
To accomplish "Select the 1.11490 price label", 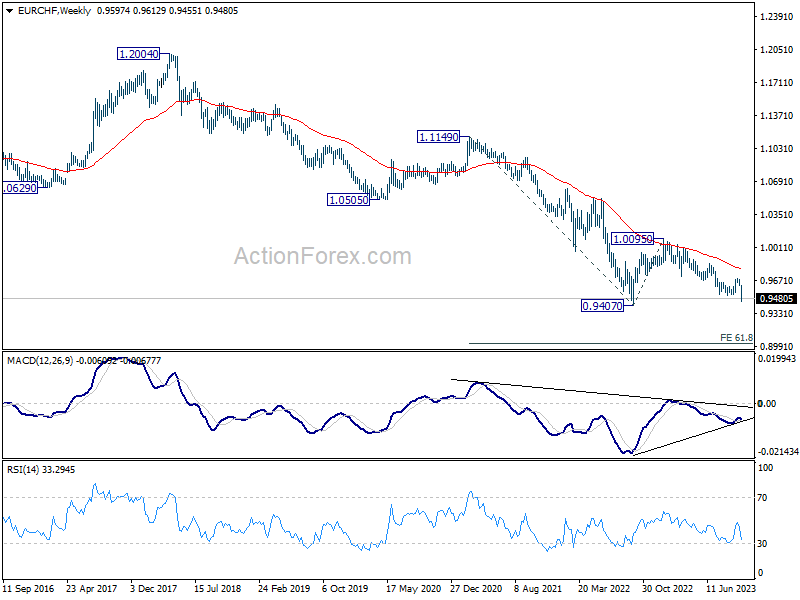I will point(438,137).
